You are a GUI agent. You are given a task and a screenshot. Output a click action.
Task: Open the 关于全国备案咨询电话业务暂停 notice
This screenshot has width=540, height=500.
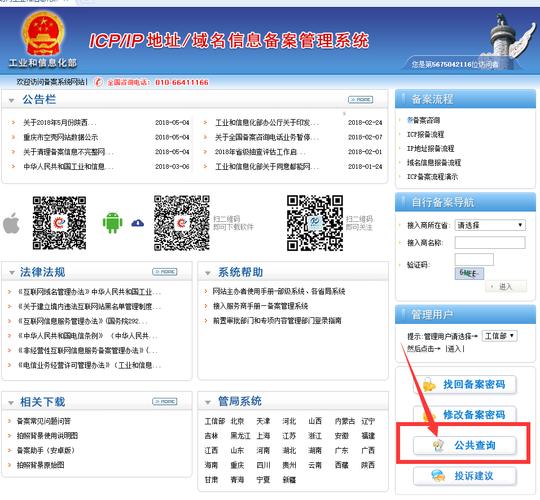[x=267, y=137]
